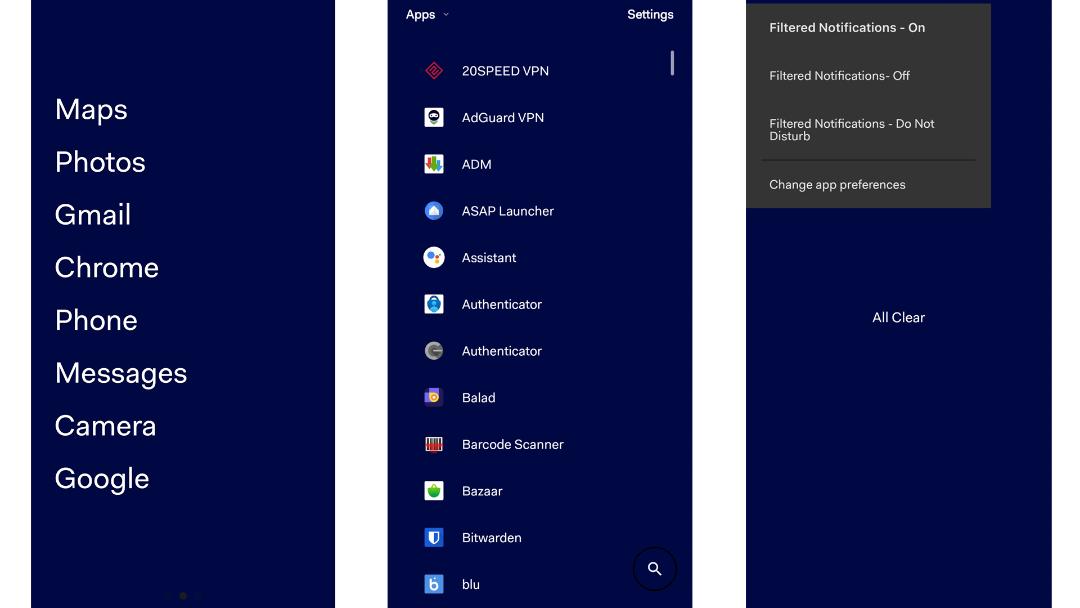Tap the Google Assistant icon
This screenshot has height=608, width=1080.
pyautogui.click(x=434, y=258)
